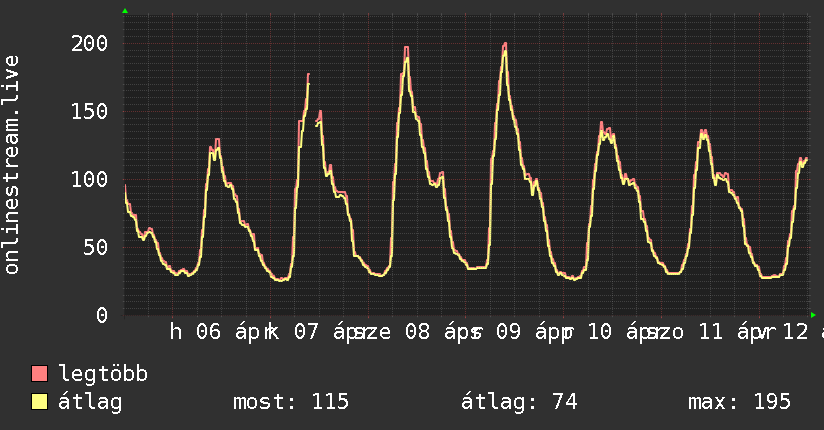Click the 'most: 115' current value
Image resolution: width=824 pixels, height=430 pixels.
(291, 402)
